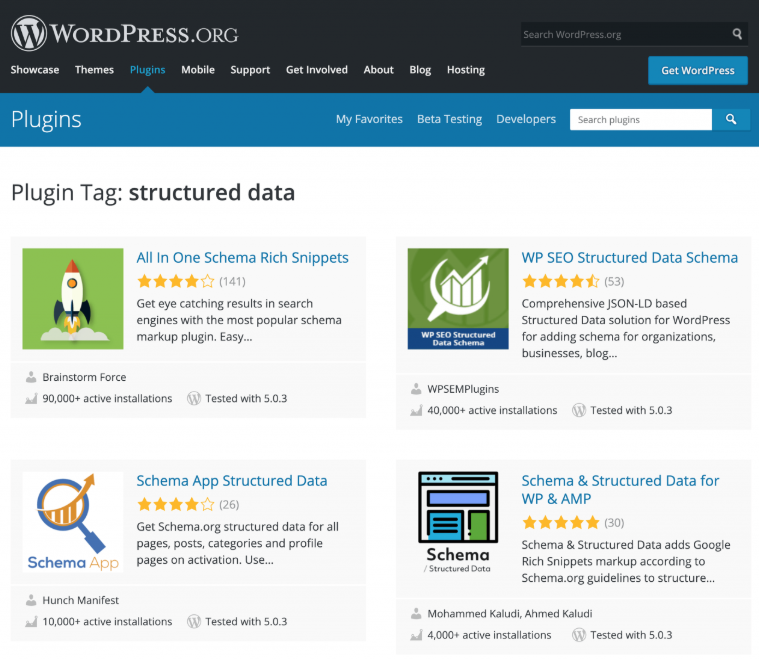This screenshot has width=759, height=659.
Task: Open the Themes menu item
Action: click(94, 70)
